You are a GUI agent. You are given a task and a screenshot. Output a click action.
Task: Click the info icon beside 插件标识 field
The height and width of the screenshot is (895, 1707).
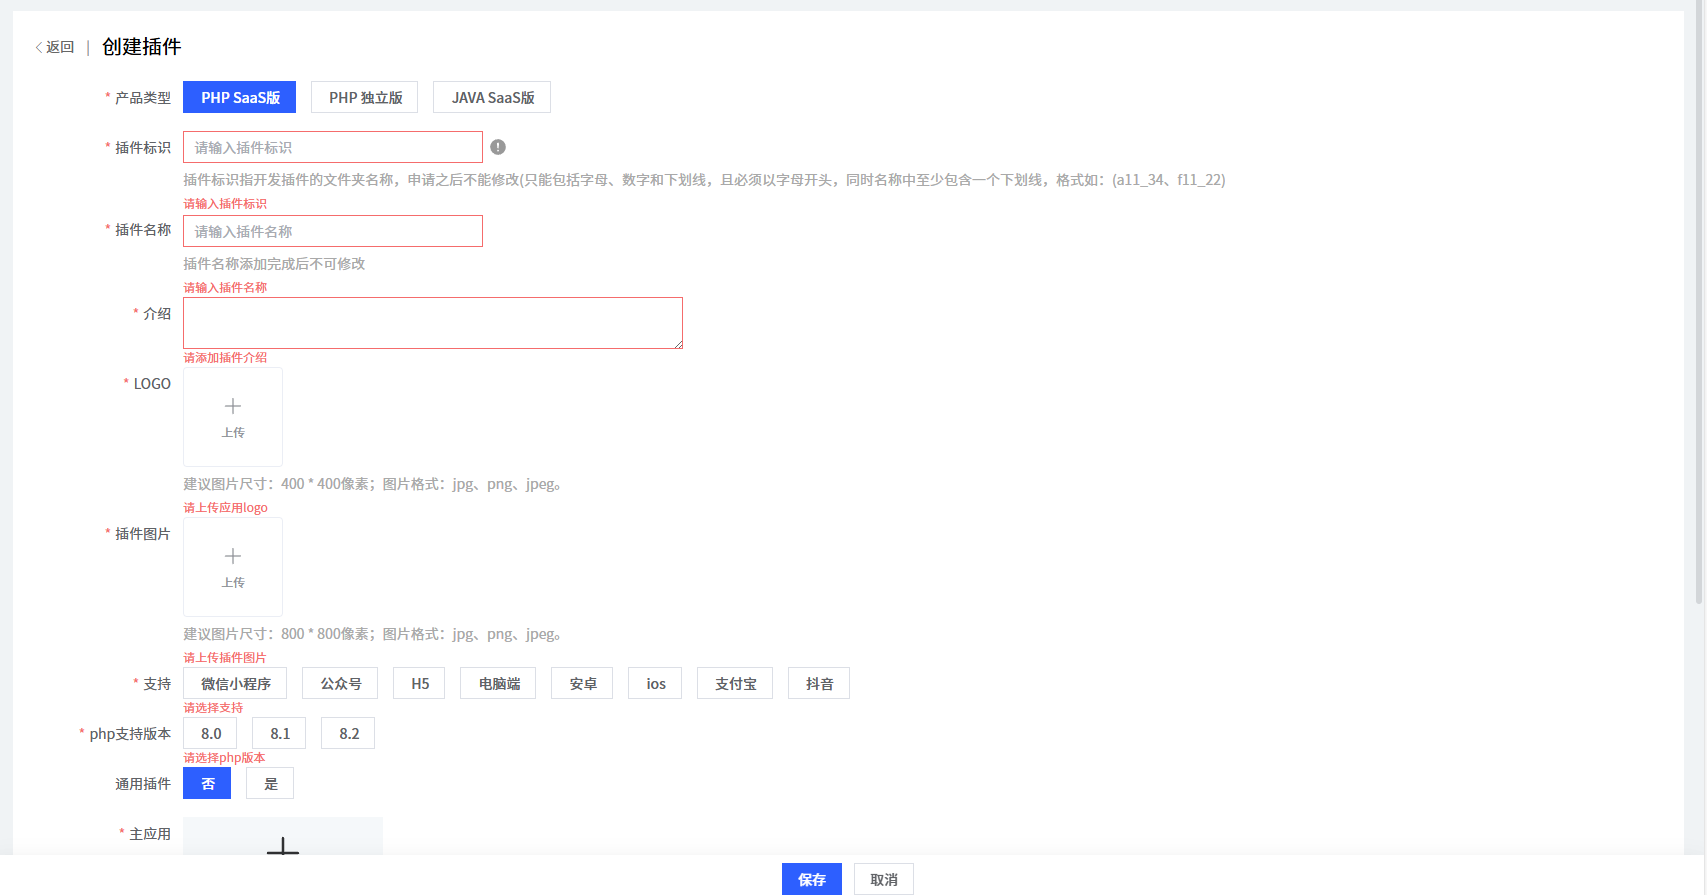click(x=498, y=147)
